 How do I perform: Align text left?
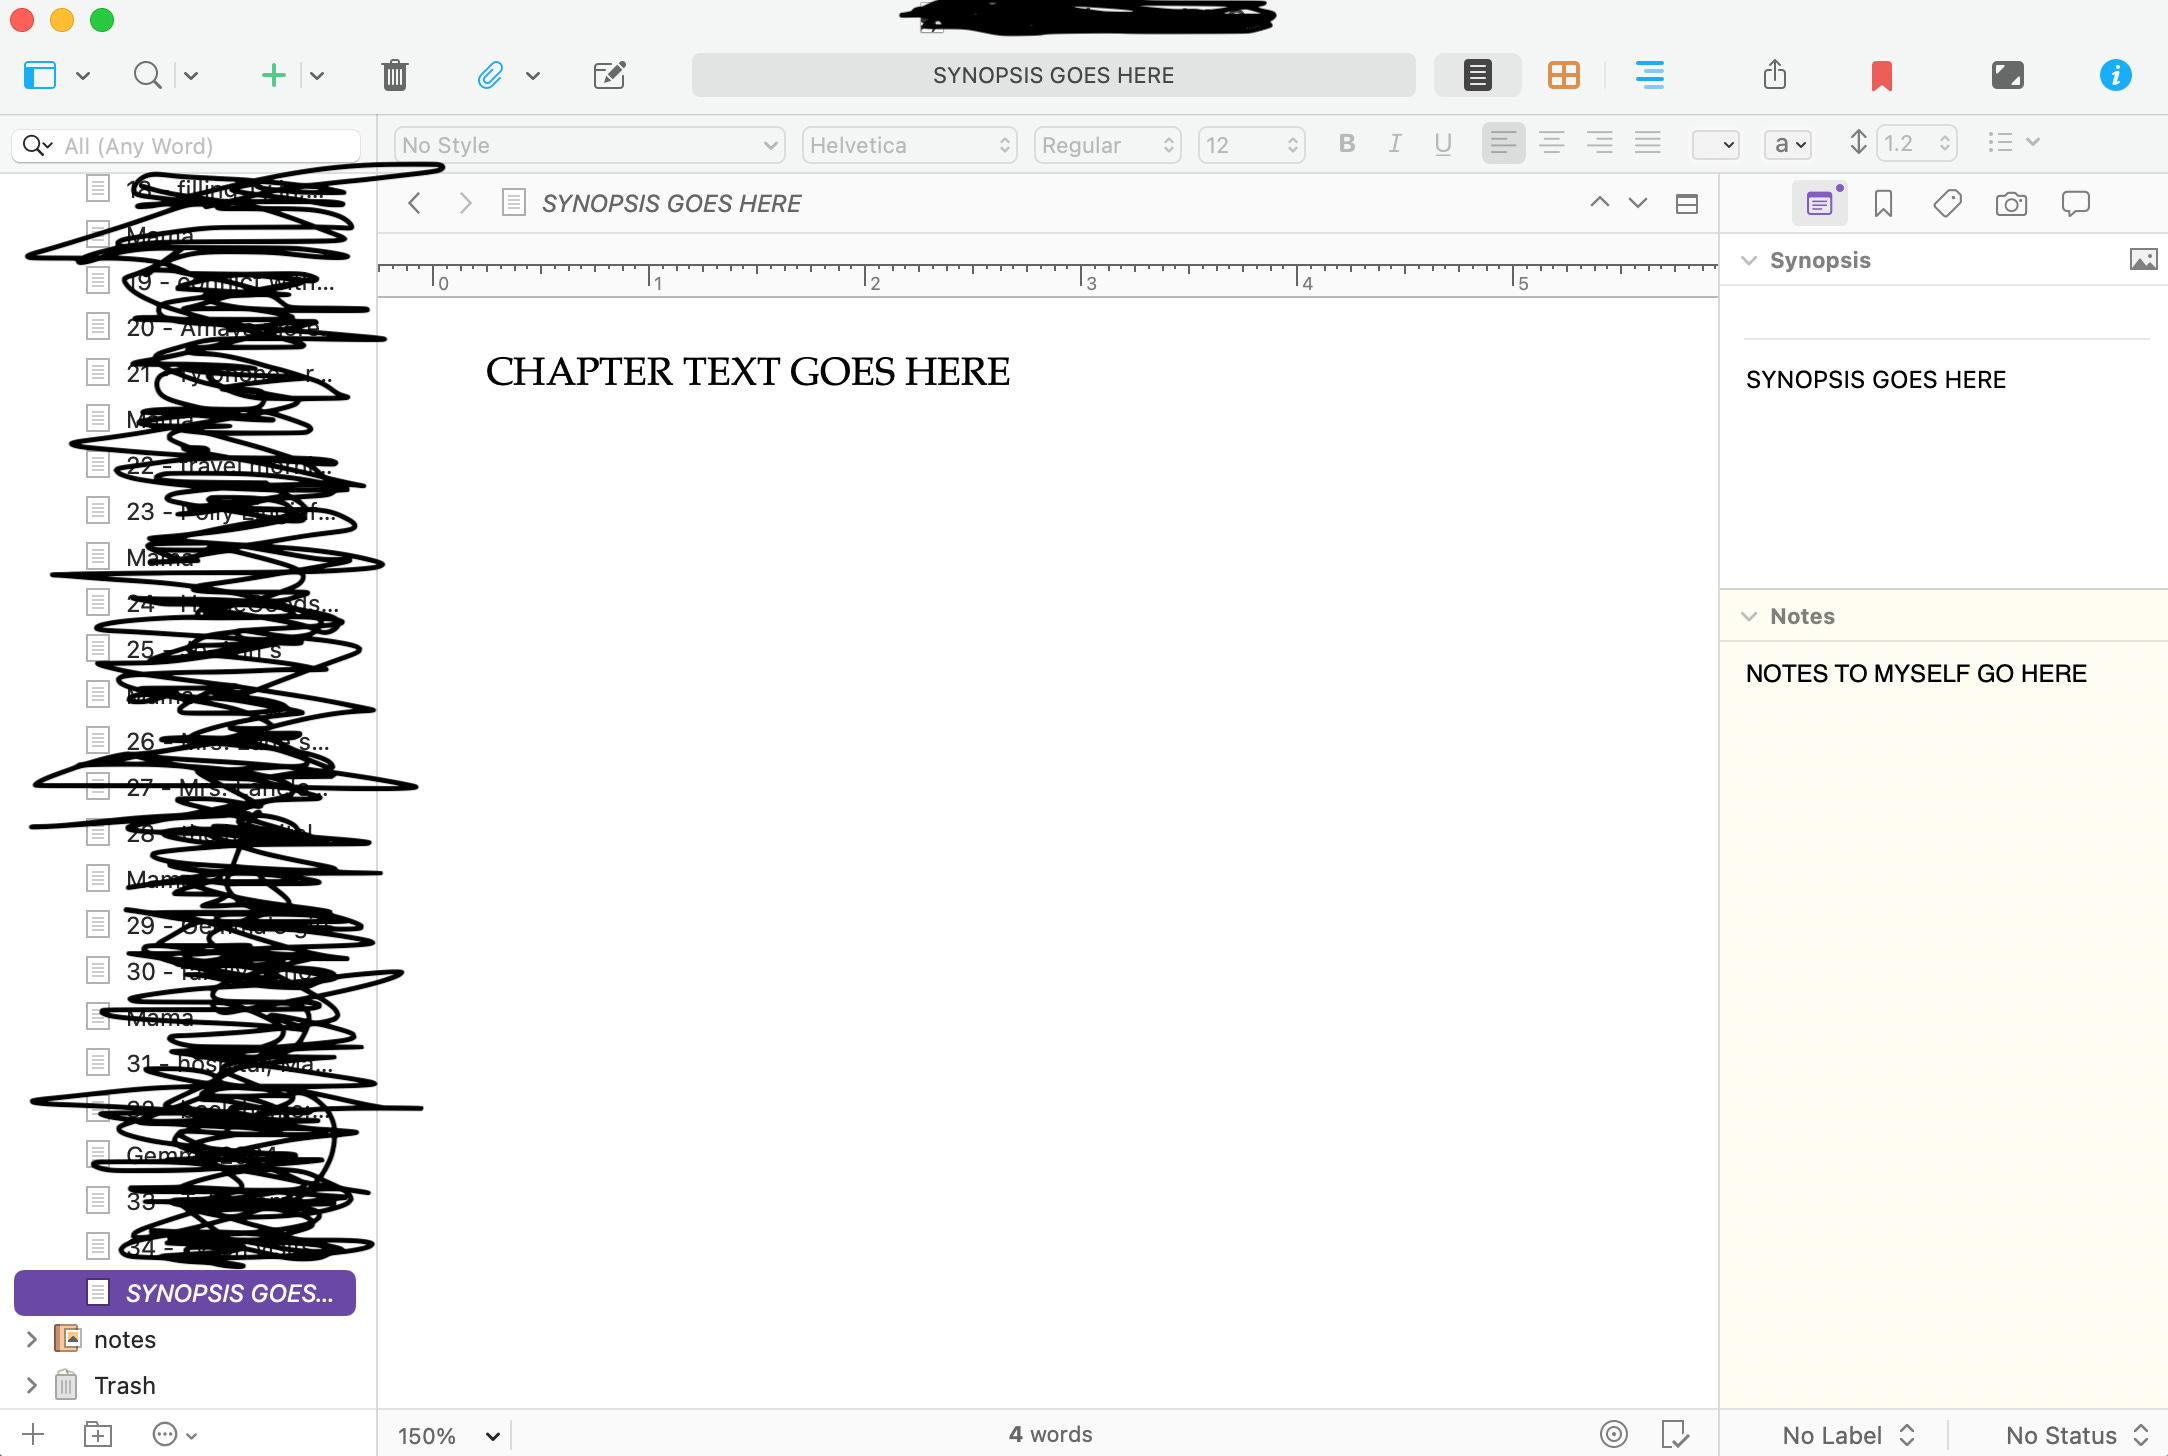[x=1503, y=144]
